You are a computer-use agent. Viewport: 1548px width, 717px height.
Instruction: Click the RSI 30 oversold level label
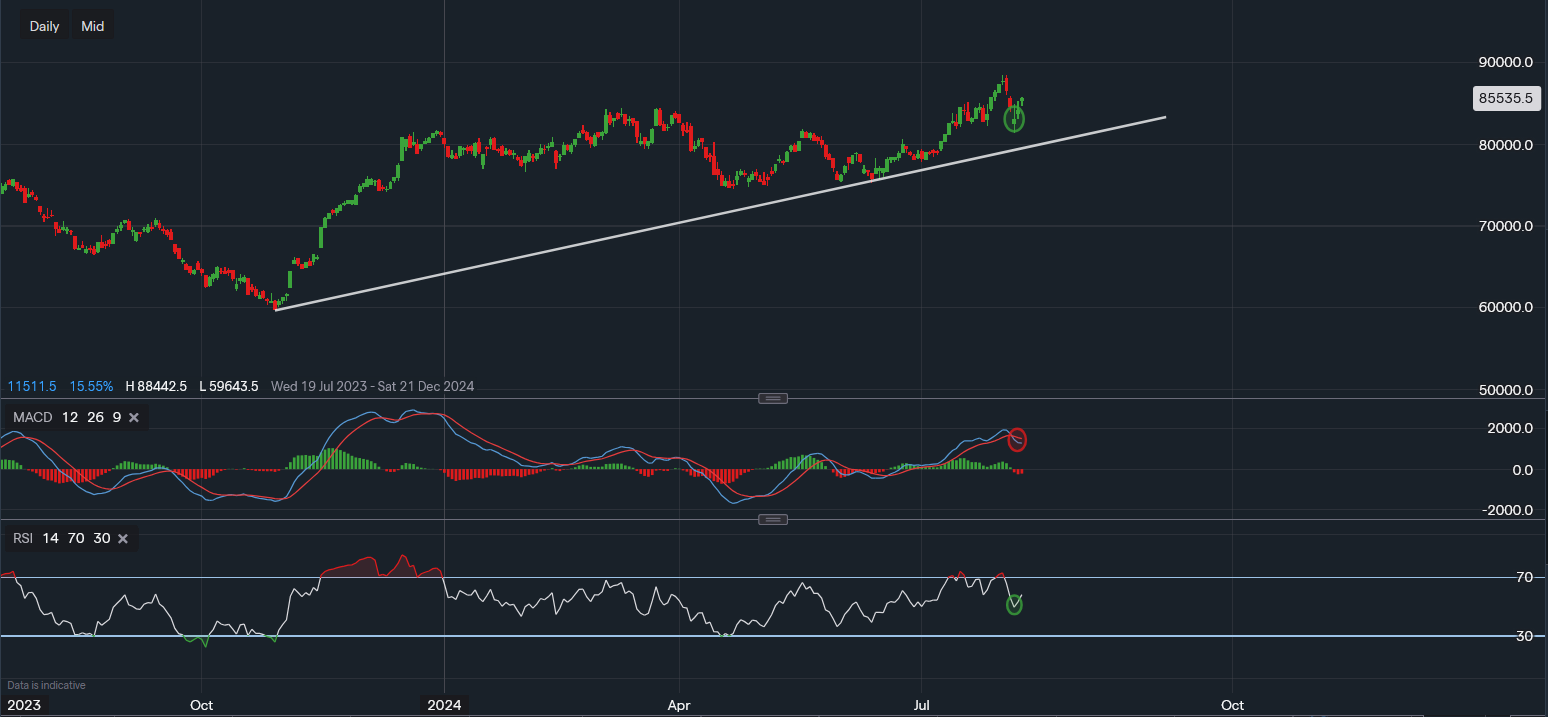tap(1524, 636)
